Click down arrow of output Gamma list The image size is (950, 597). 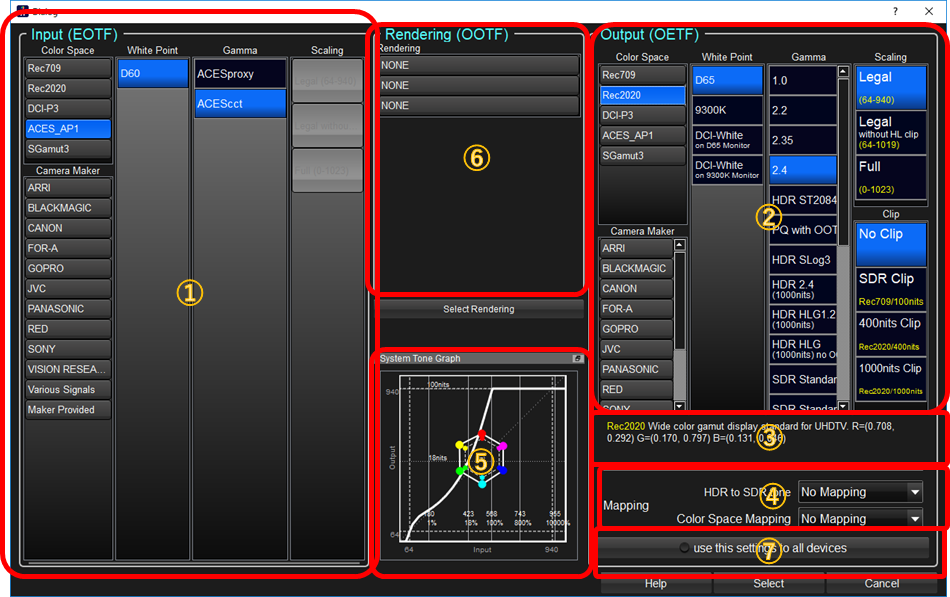coord(843,405)
